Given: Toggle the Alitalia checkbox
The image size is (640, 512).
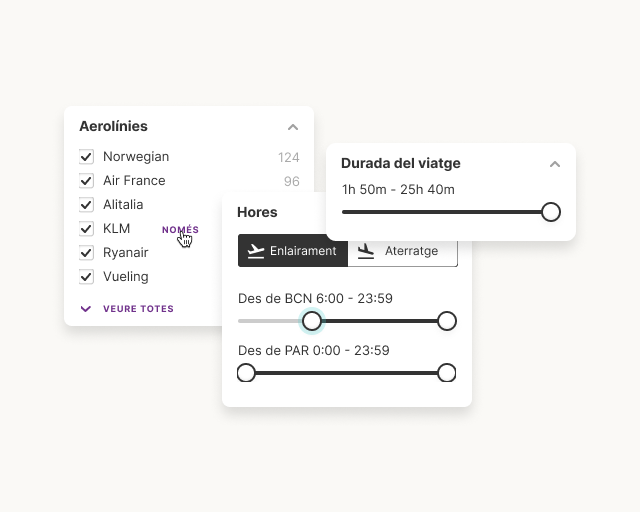Looking at the screenshot, I should pos(86,205).
